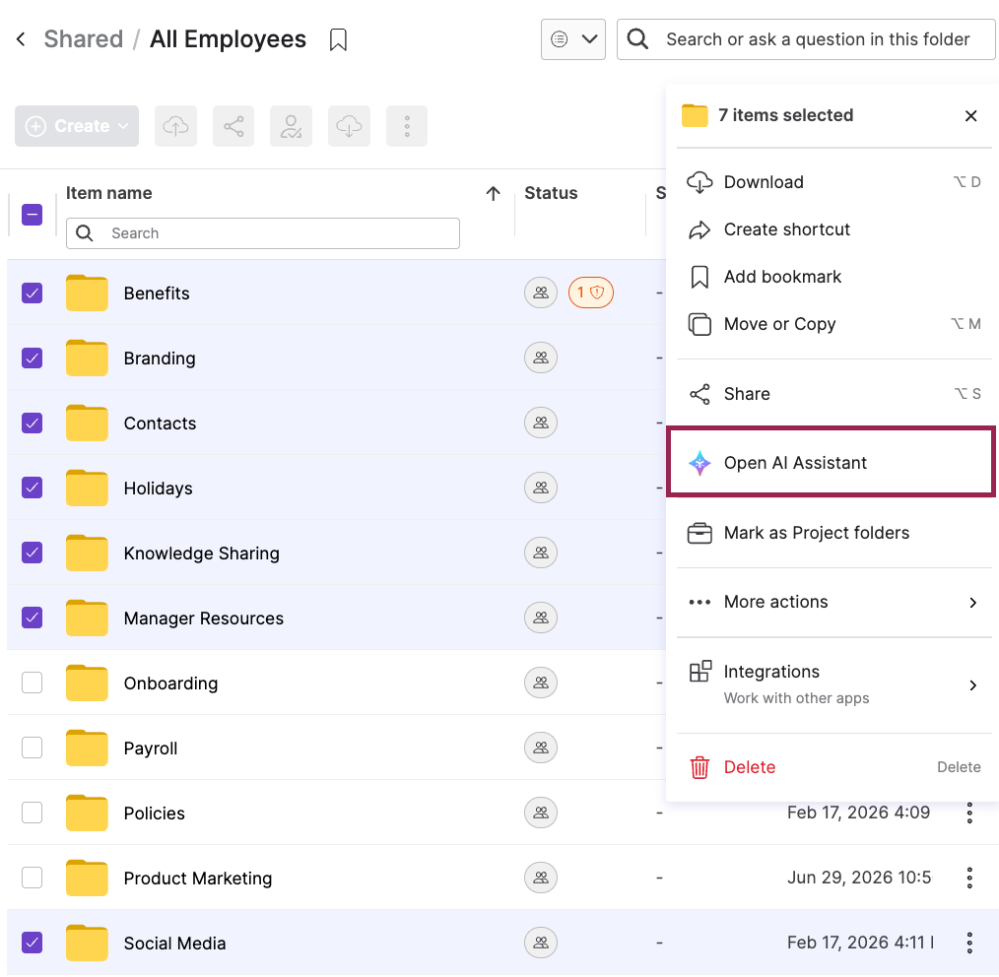Click the Item name search field
The image size is (999, 977).
263,233
